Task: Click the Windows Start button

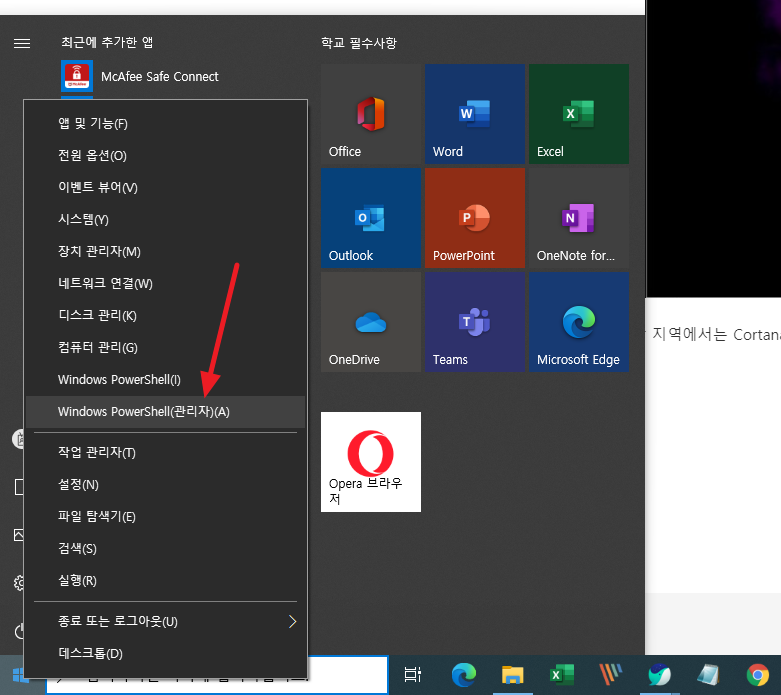Action: click(20, 675)
